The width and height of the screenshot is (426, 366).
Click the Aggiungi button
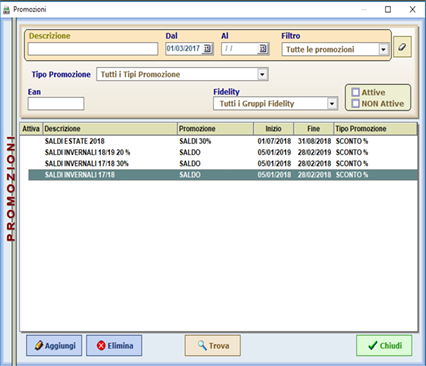[54, 346]
